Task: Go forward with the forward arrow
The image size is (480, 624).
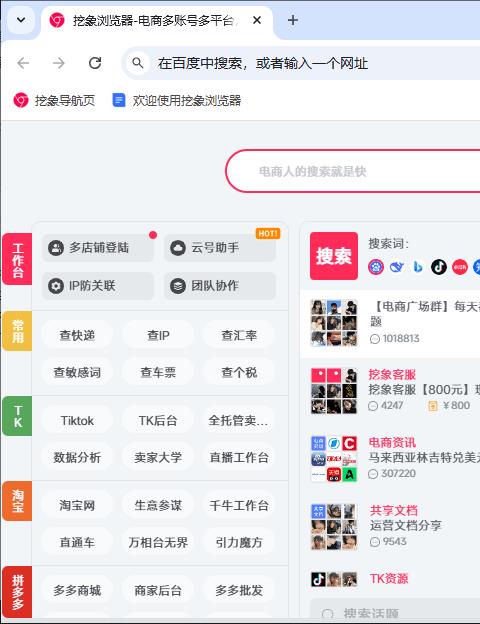Action: tap(59, 63)
